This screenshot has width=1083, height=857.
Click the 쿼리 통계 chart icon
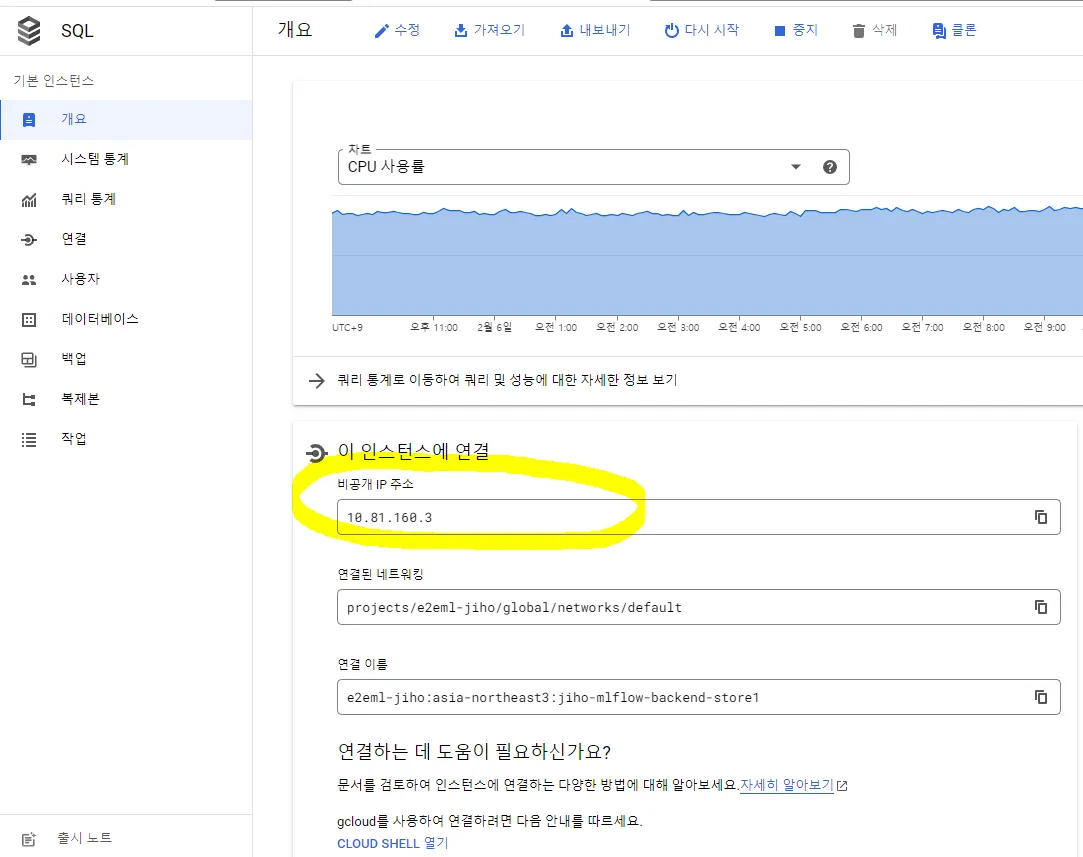[x=29, y=200]
